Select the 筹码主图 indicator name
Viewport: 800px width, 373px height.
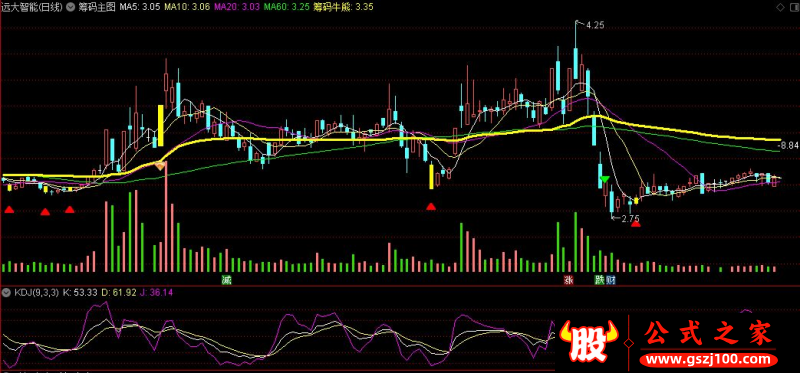[x=97, y=7]
